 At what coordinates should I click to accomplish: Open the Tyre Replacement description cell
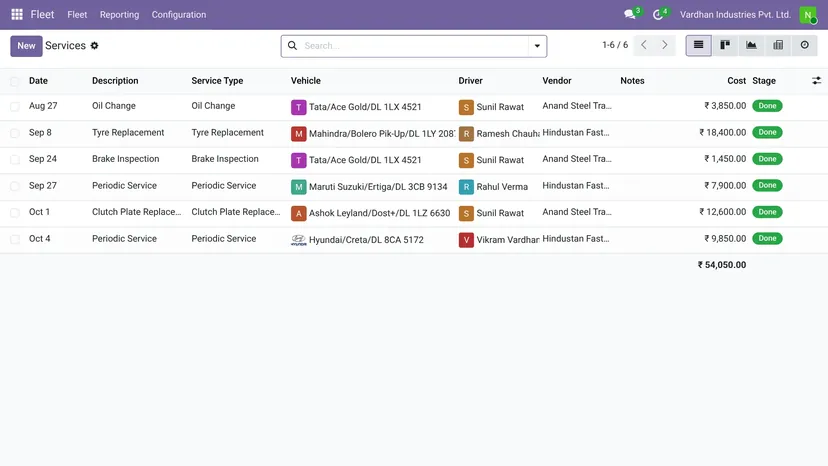pos(128,133)
